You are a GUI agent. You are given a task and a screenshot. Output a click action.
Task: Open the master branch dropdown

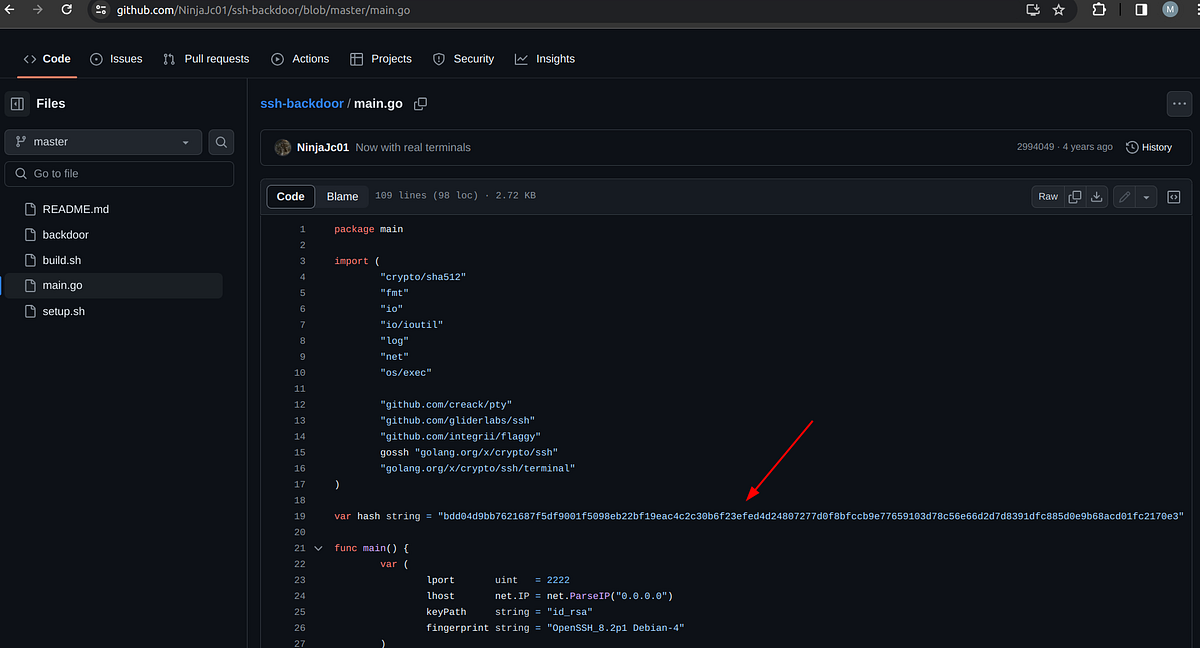coord(103,142)
